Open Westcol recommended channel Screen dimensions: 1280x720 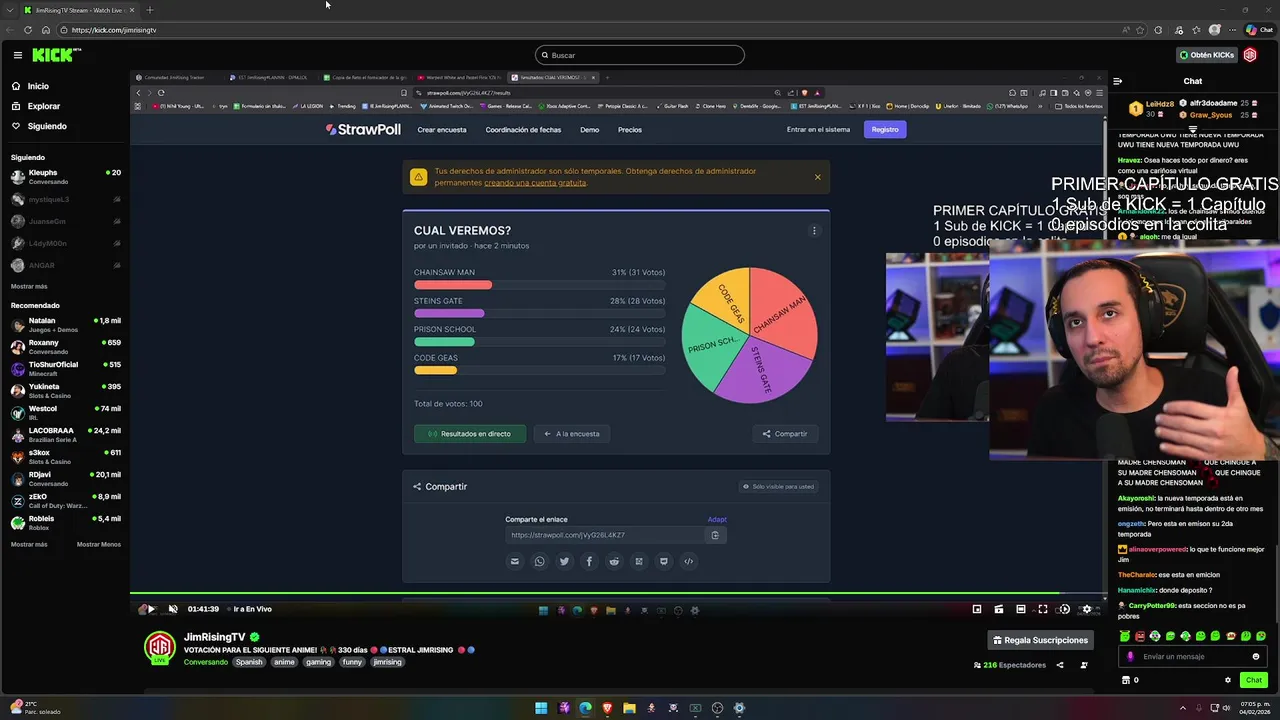point(65,413)
